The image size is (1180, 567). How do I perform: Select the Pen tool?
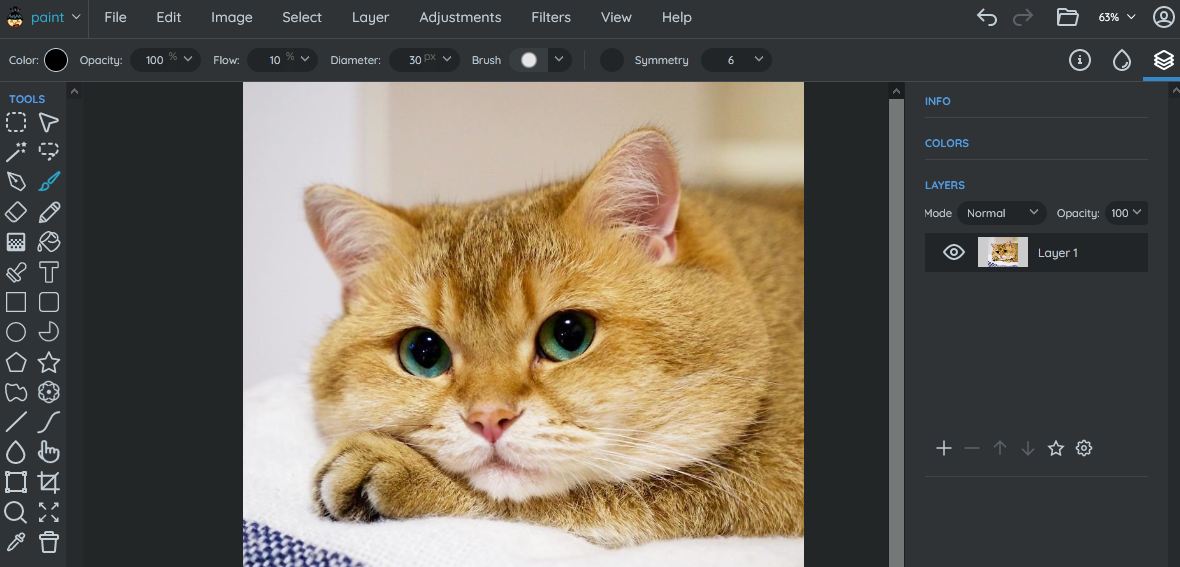16,182
